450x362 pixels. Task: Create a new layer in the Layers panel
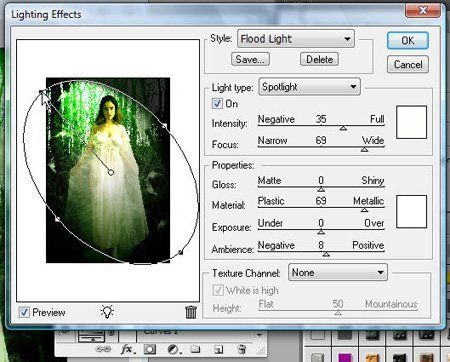point(218,349)
